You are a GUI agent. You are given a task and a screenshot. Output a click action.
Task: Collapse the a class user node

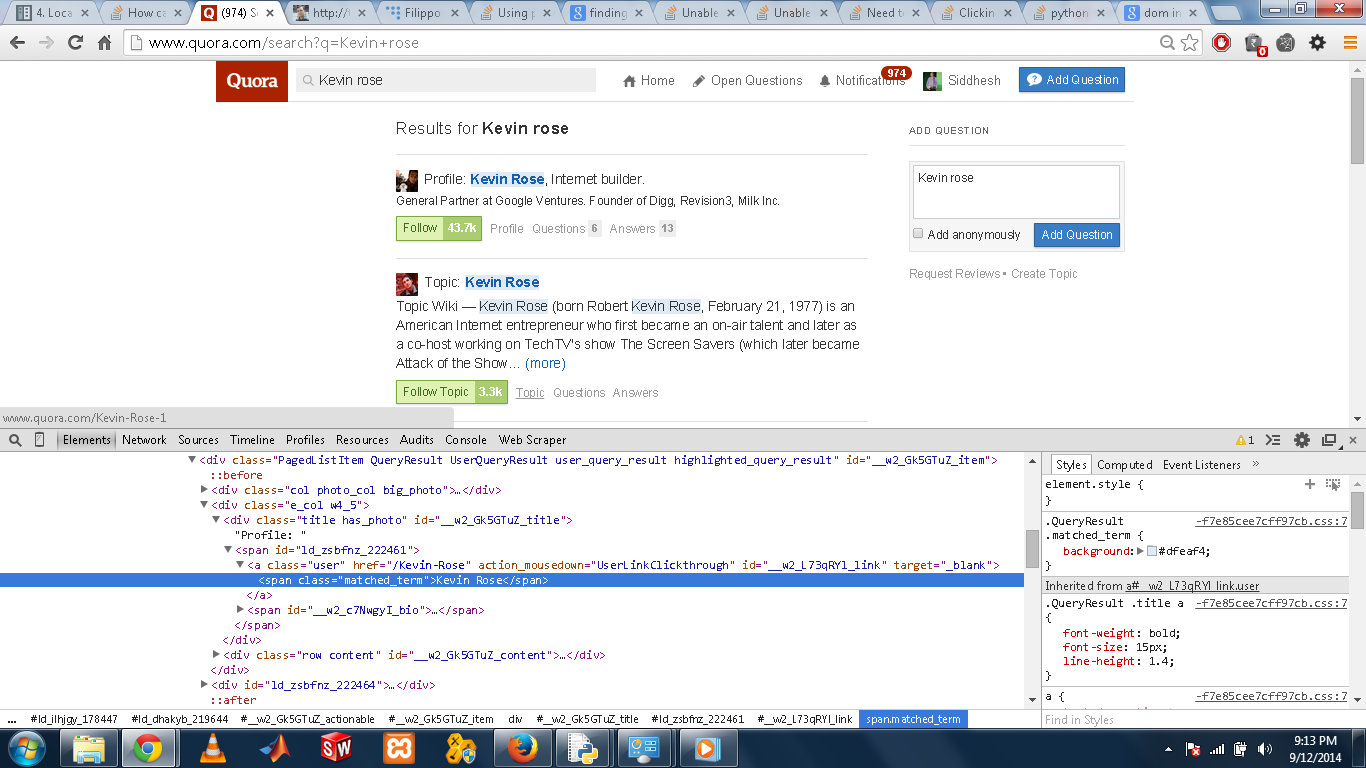coord(240,565)
